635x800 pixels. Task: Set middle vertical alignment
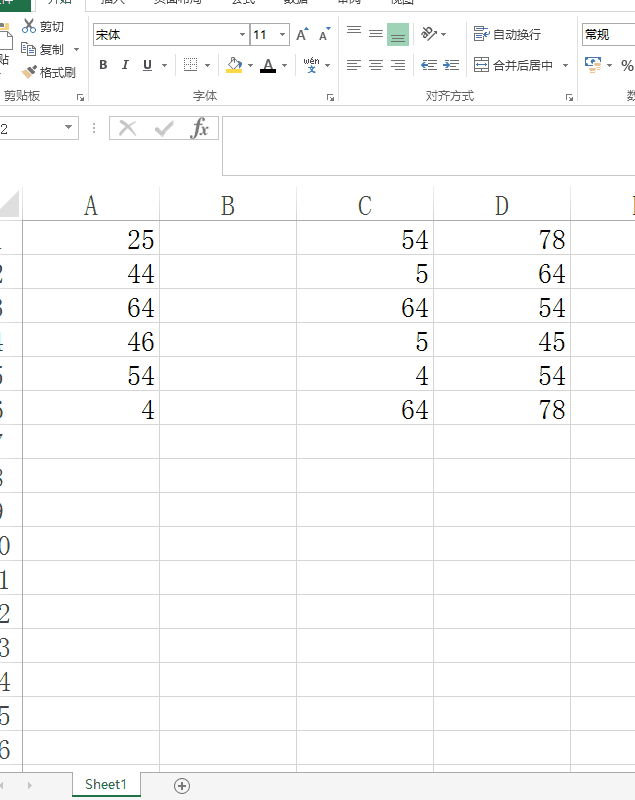(x=376, y=34)
